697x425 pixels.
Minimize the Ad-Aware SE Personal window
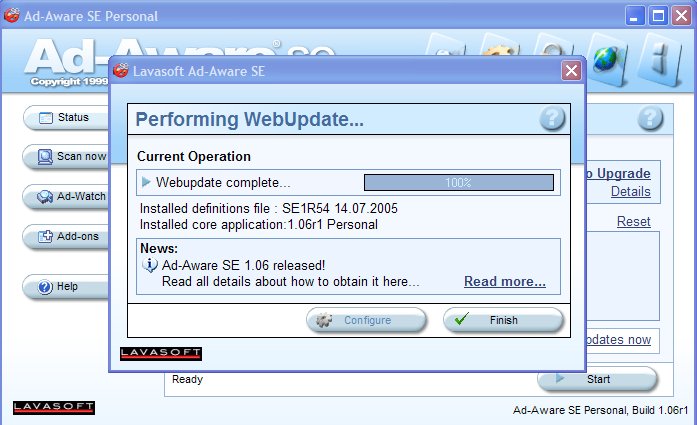point(635,16)
